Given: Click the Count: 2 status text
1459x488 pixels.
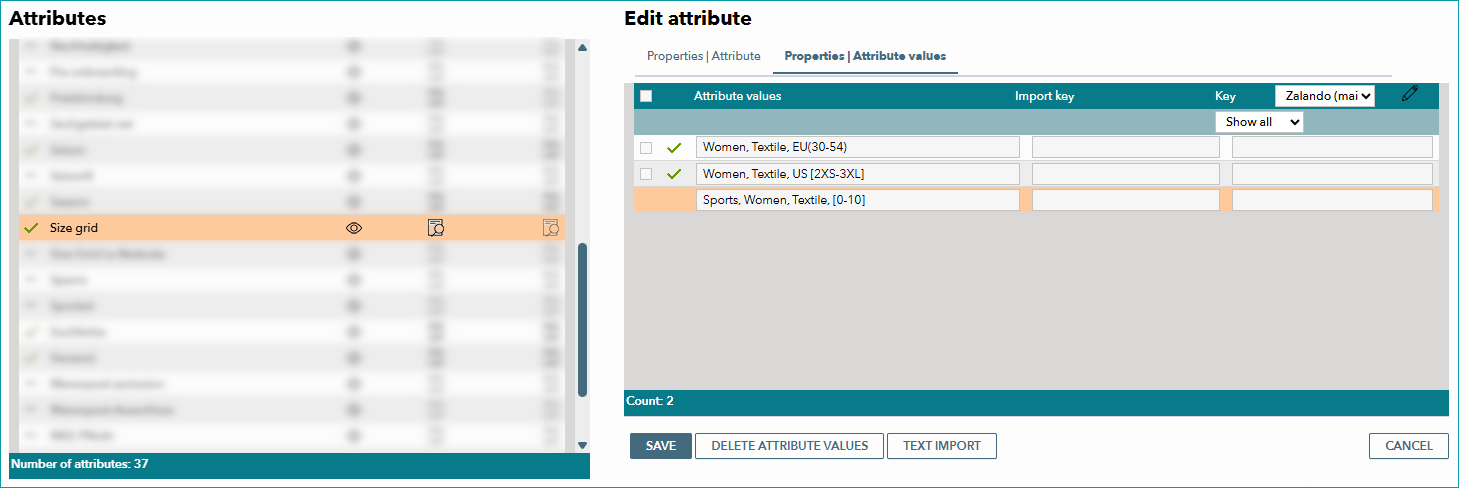Looking at the screenshot, I should point(650,401).
